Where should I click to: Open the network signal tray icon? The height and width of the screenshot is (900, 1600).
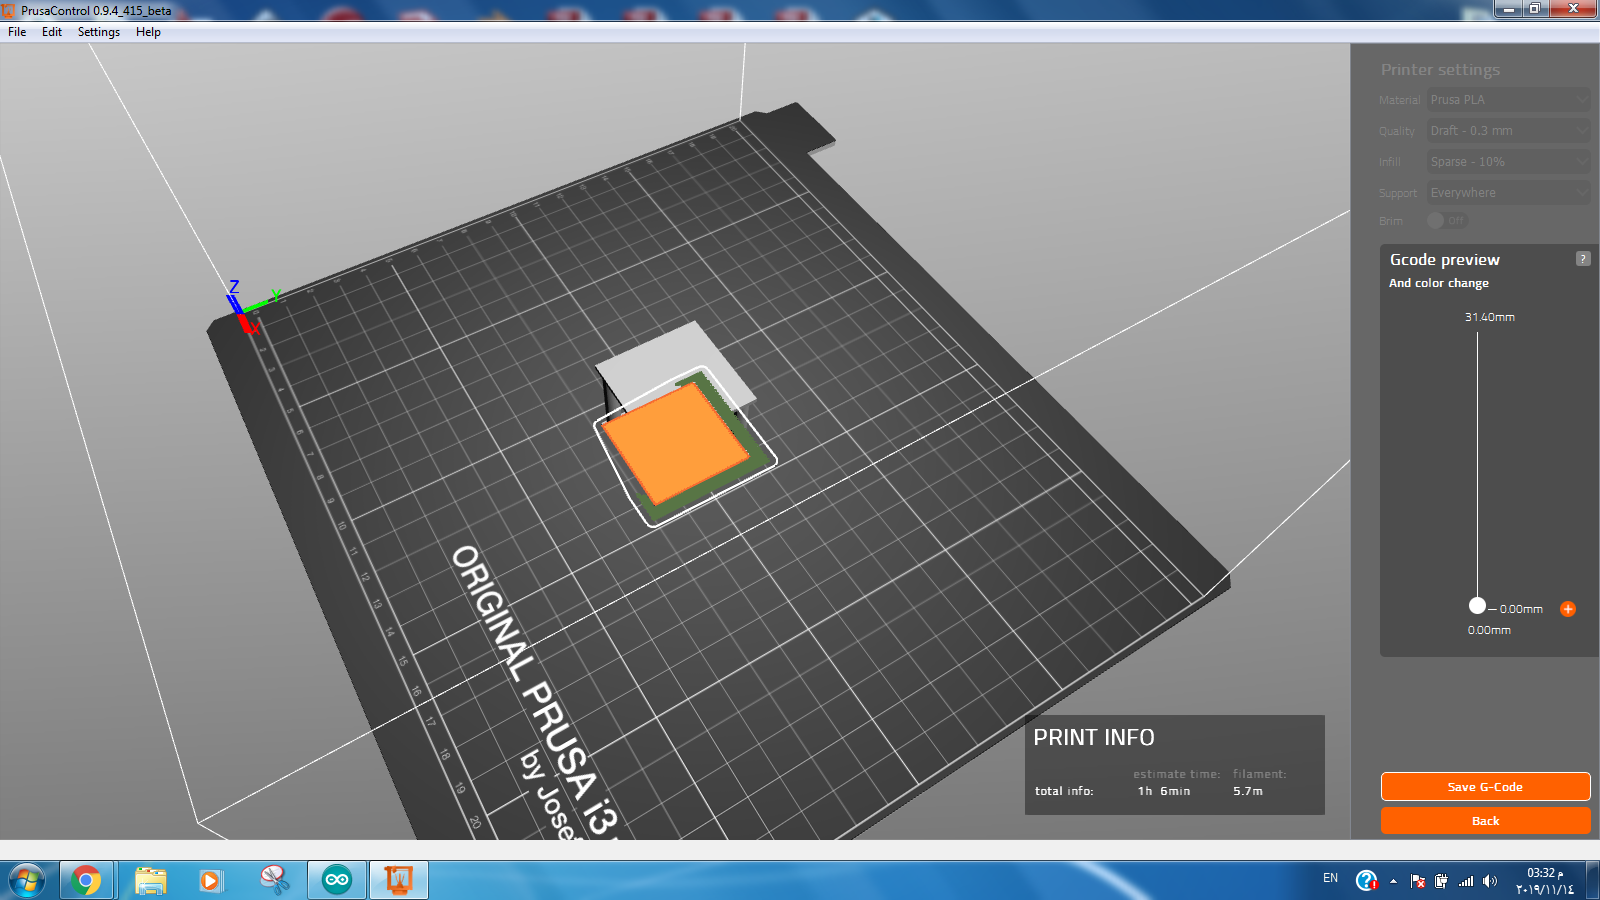[x=1466, y=881]
